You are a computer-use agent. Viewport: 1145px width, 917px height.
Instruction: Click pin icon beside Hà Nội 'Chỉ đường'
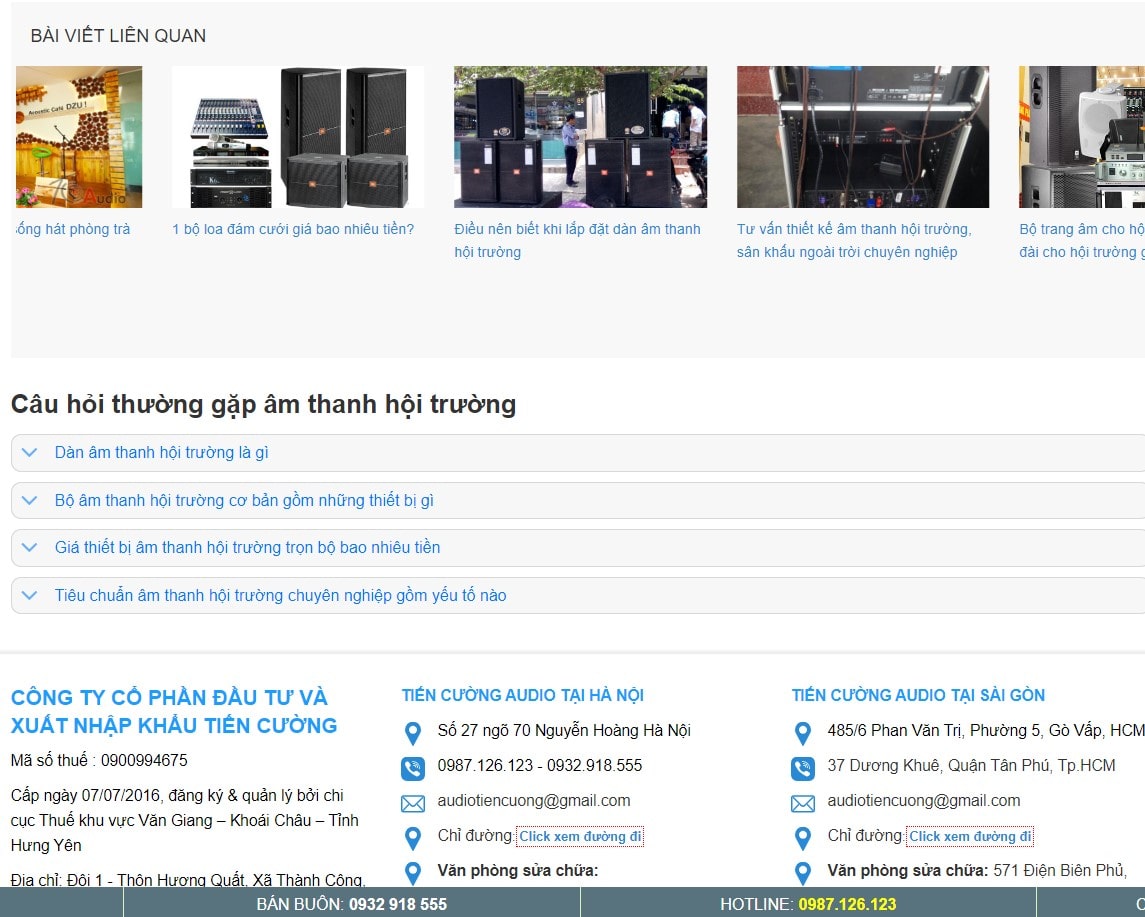click(x=413, y=838)
